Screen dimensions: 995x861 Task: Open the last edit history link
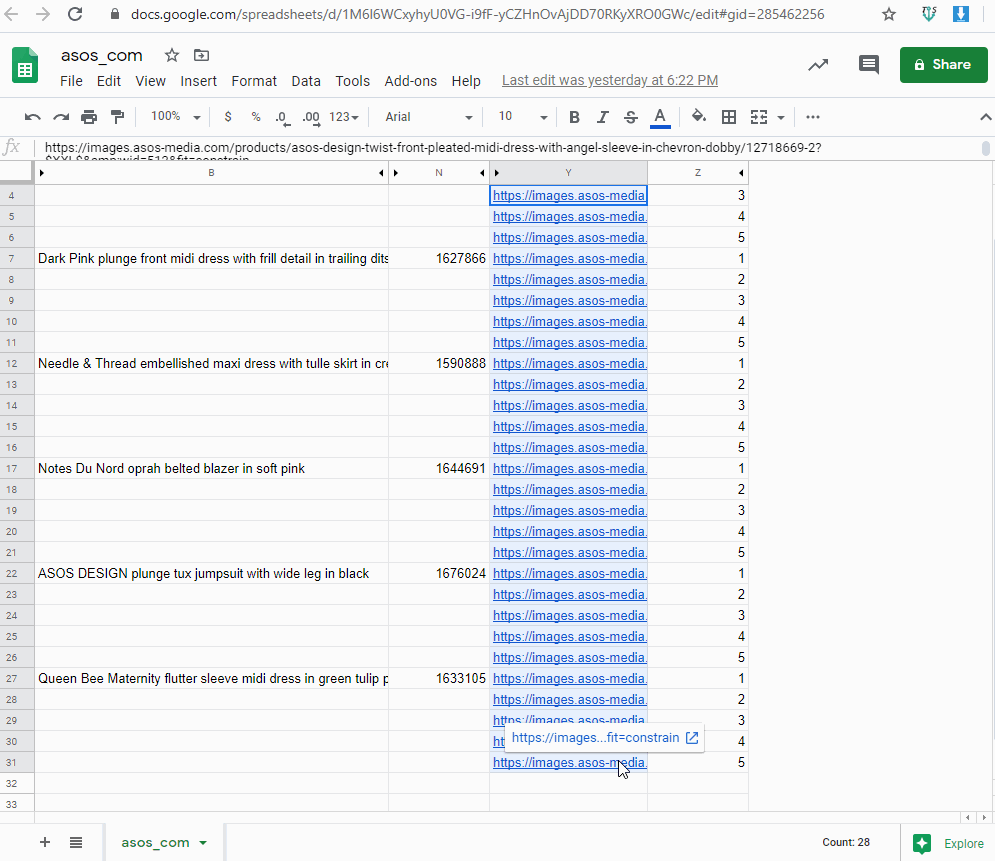[x=609, y=80]
